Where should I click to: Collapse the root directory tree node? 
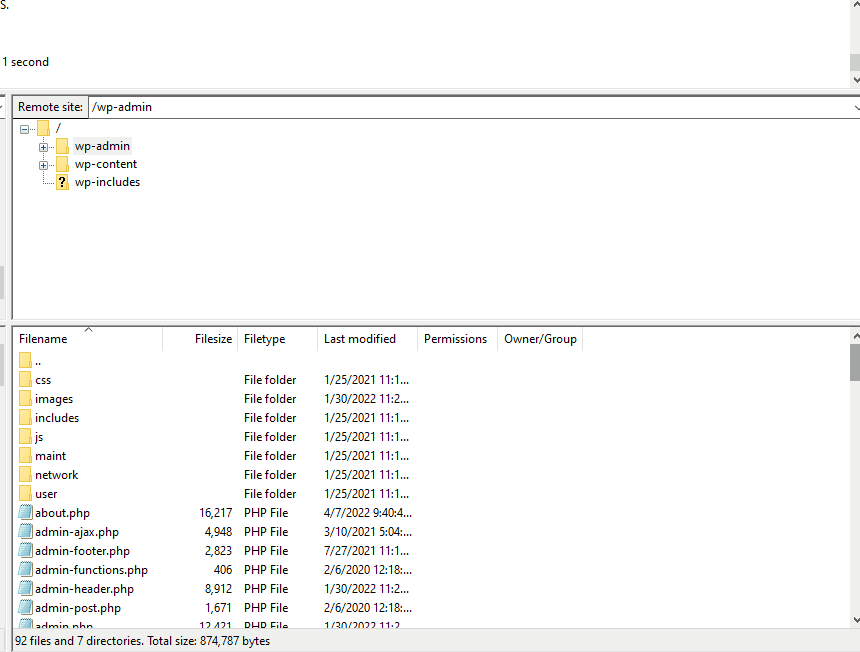25,129
